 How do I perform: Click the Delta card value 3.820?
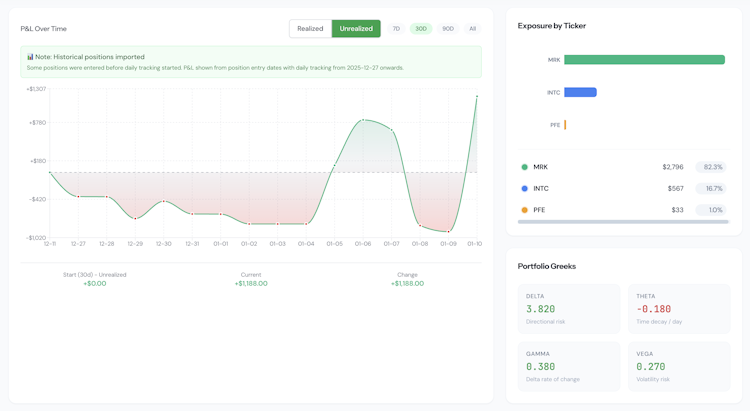(540, 309)
